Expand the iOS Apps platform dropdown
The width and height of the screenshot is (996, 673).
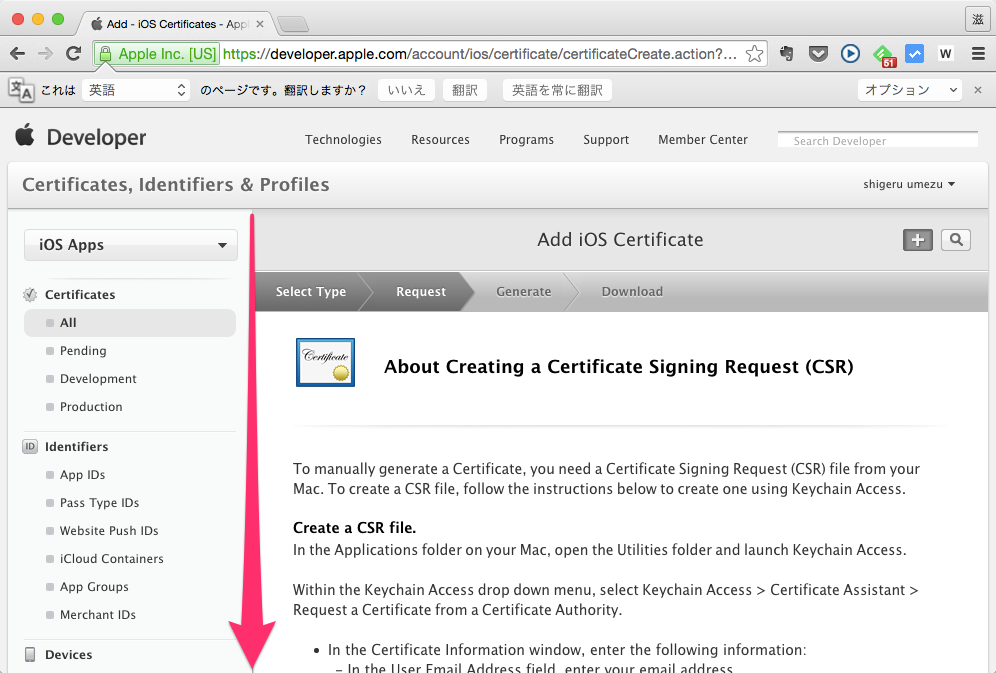131,245
